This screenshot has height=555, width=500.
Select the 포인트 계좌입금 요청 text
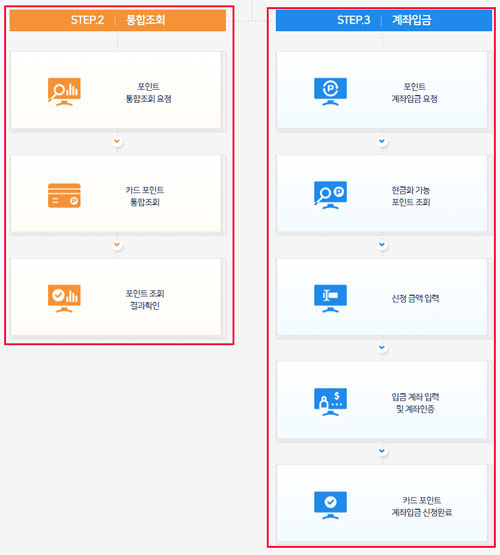point(414,93)
